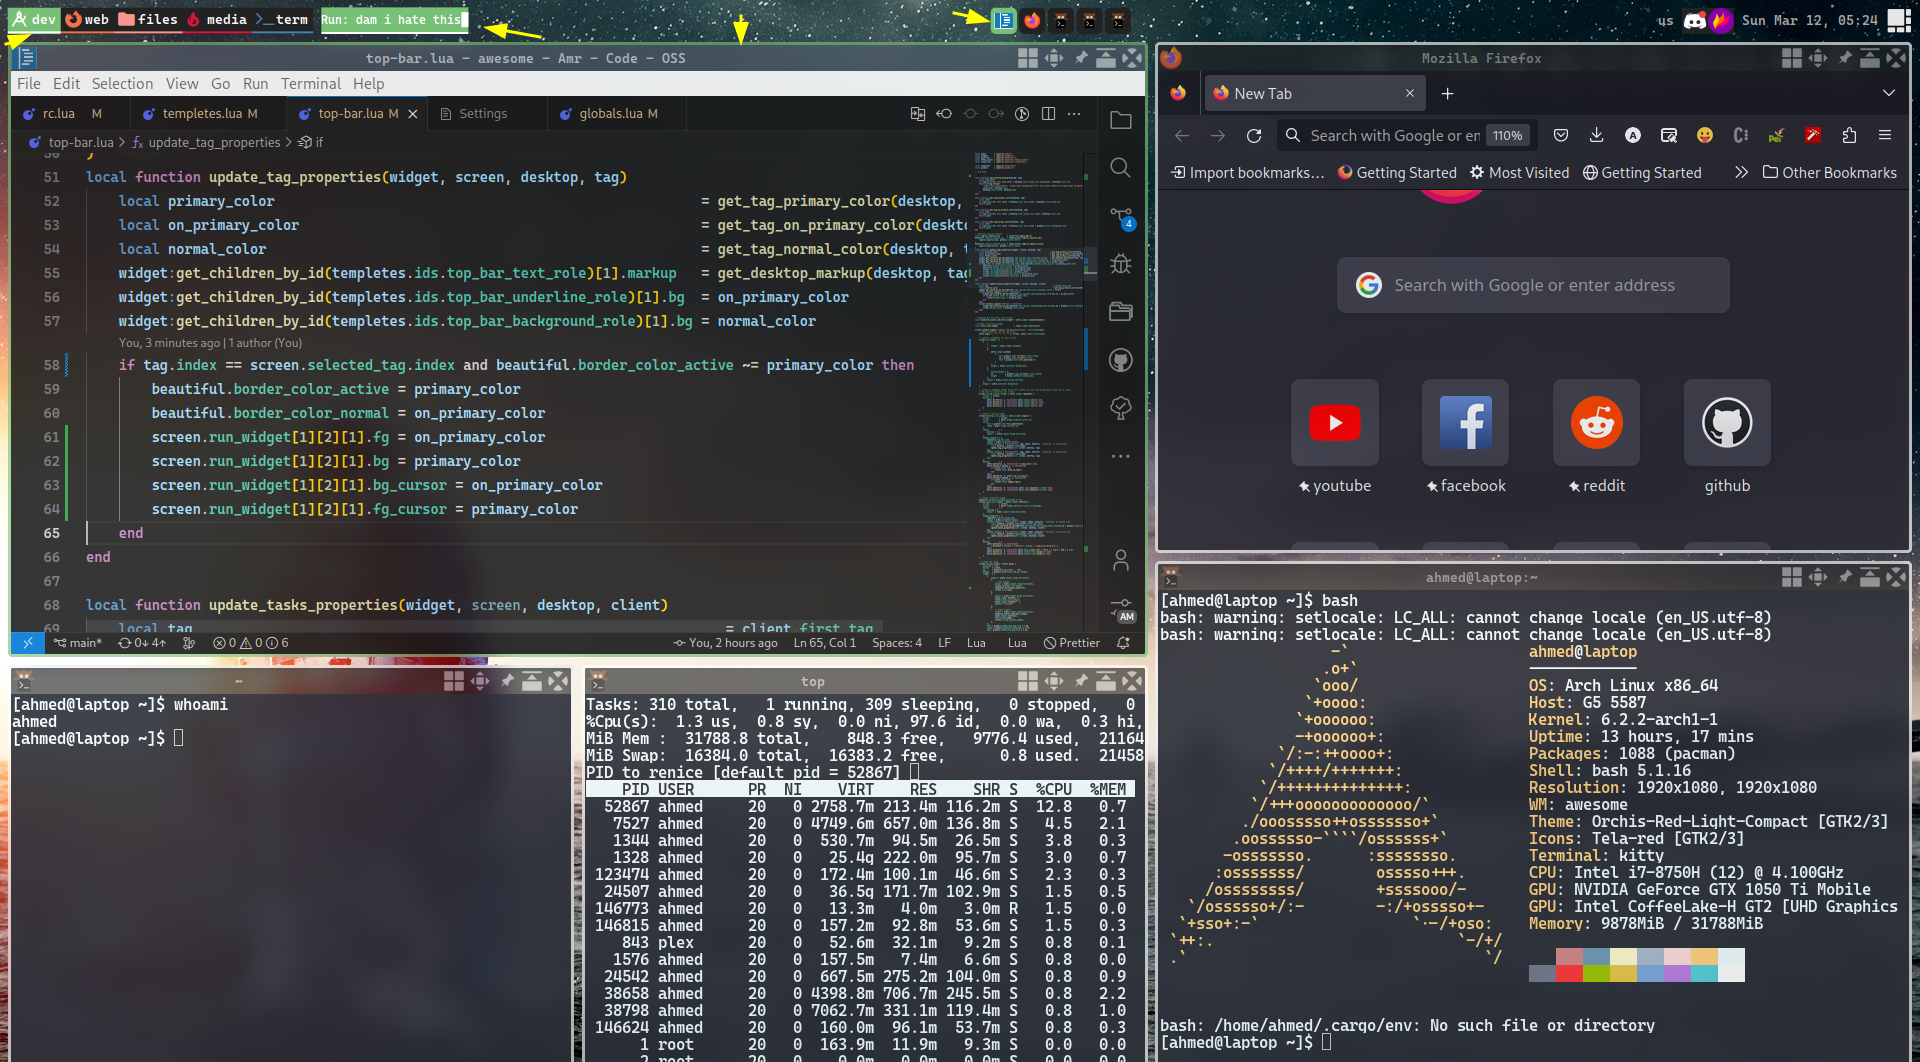Viewport: 1920px width, 1062px height.
Task: Open Firefox extensions puzzle icon
Action: 1849,135
